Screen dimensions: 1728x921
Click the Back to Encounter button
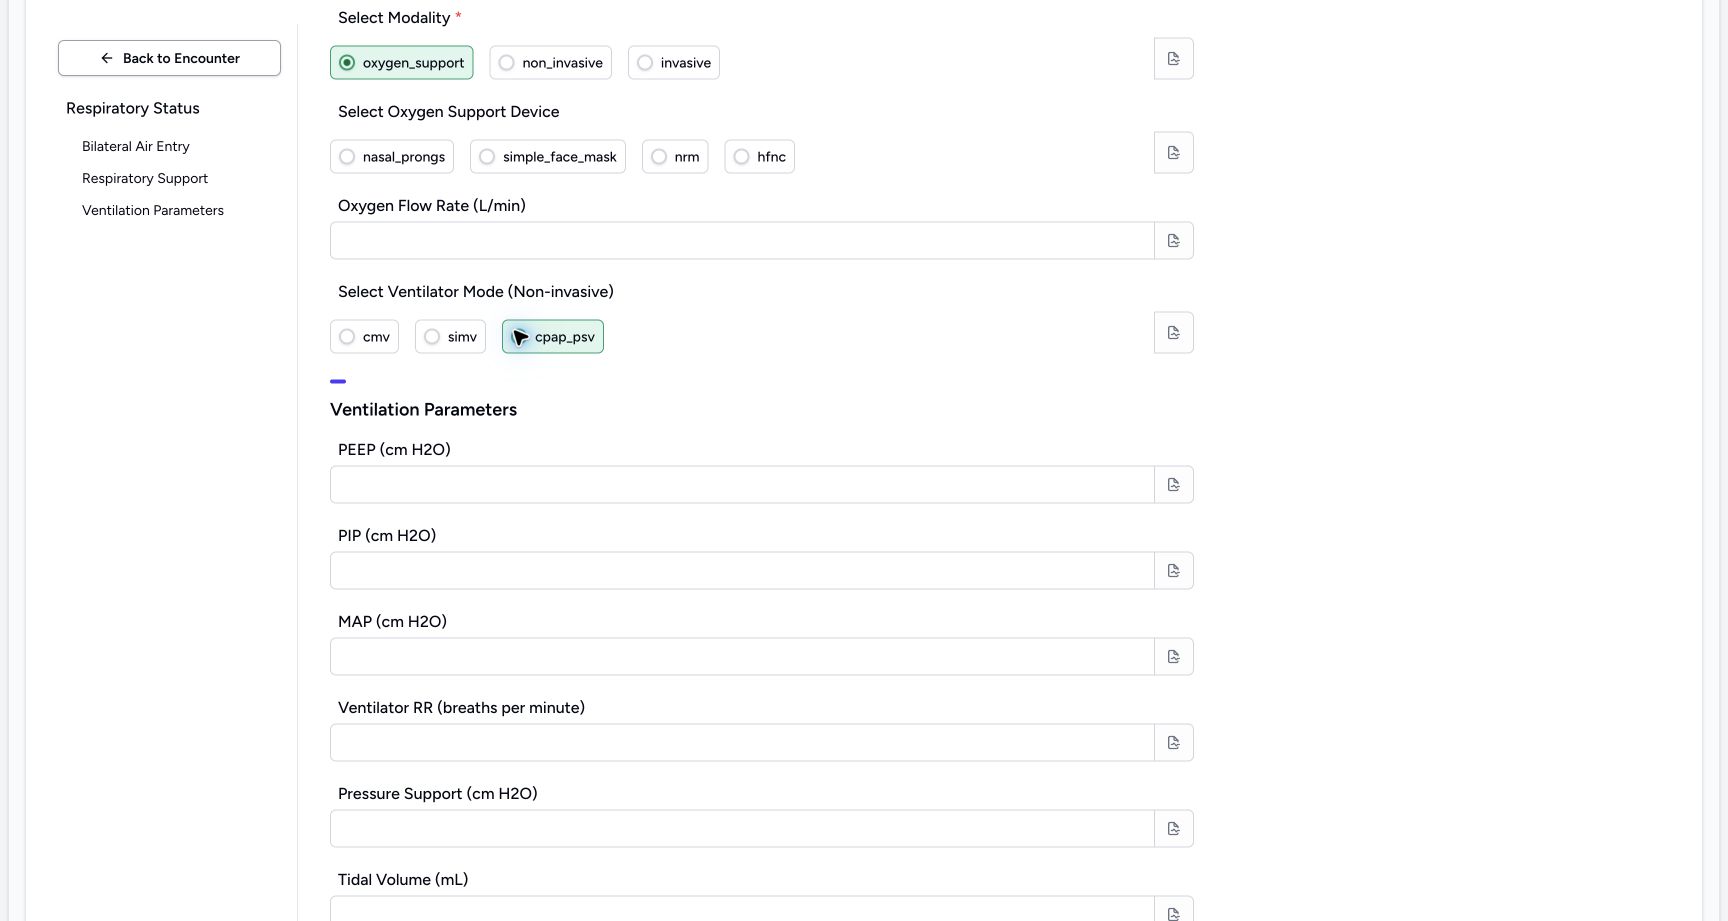pos(169,58)
